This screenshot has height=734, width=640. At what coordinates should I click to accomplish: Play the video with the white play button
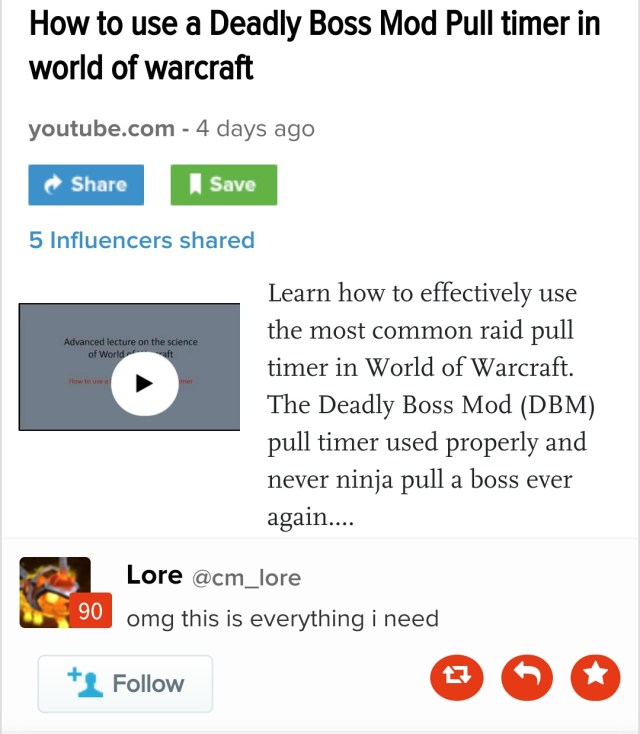coord(145,384)
